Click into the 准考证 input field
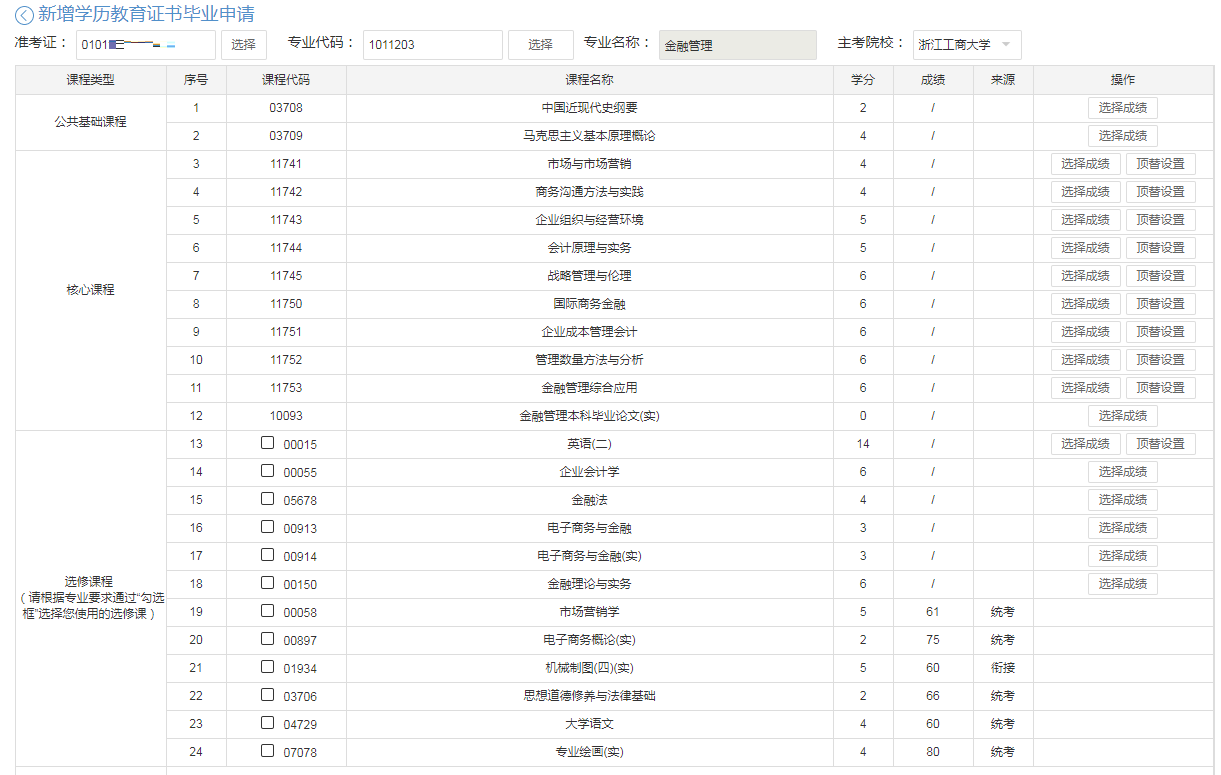 pos(145,45)
